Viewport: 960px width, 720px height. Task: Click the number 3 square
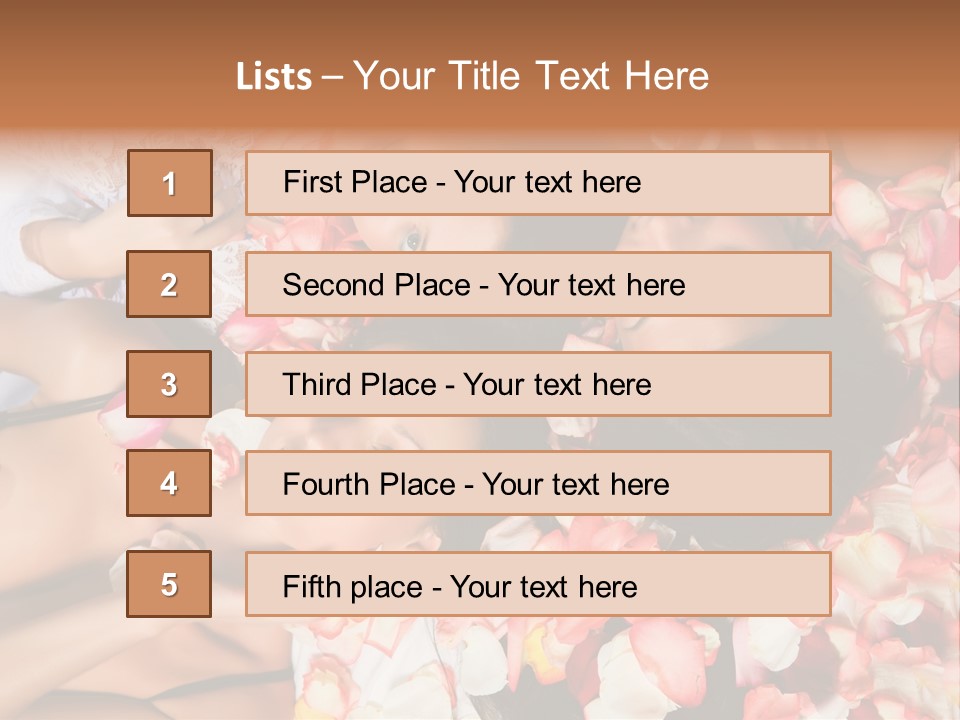pyautogui.click(x=169, y=384)
